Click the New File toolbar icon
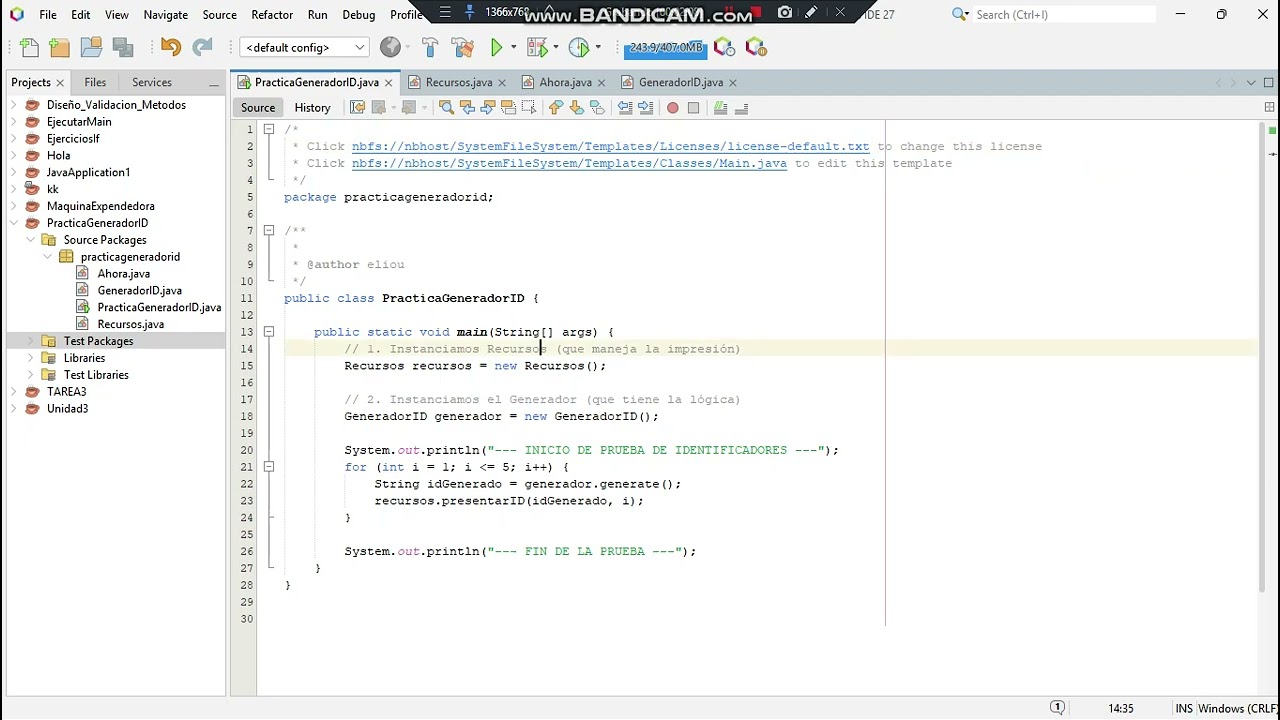The image size is (1280, 720). tap(29, 47)
